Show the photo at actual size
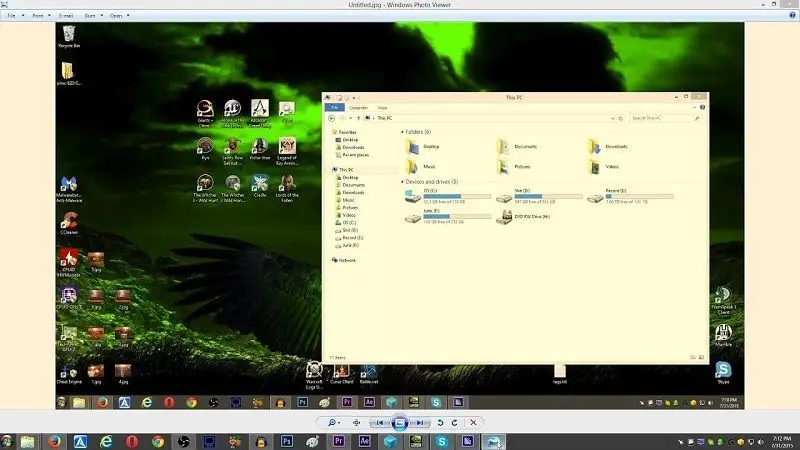 click(x=356, y=422)
